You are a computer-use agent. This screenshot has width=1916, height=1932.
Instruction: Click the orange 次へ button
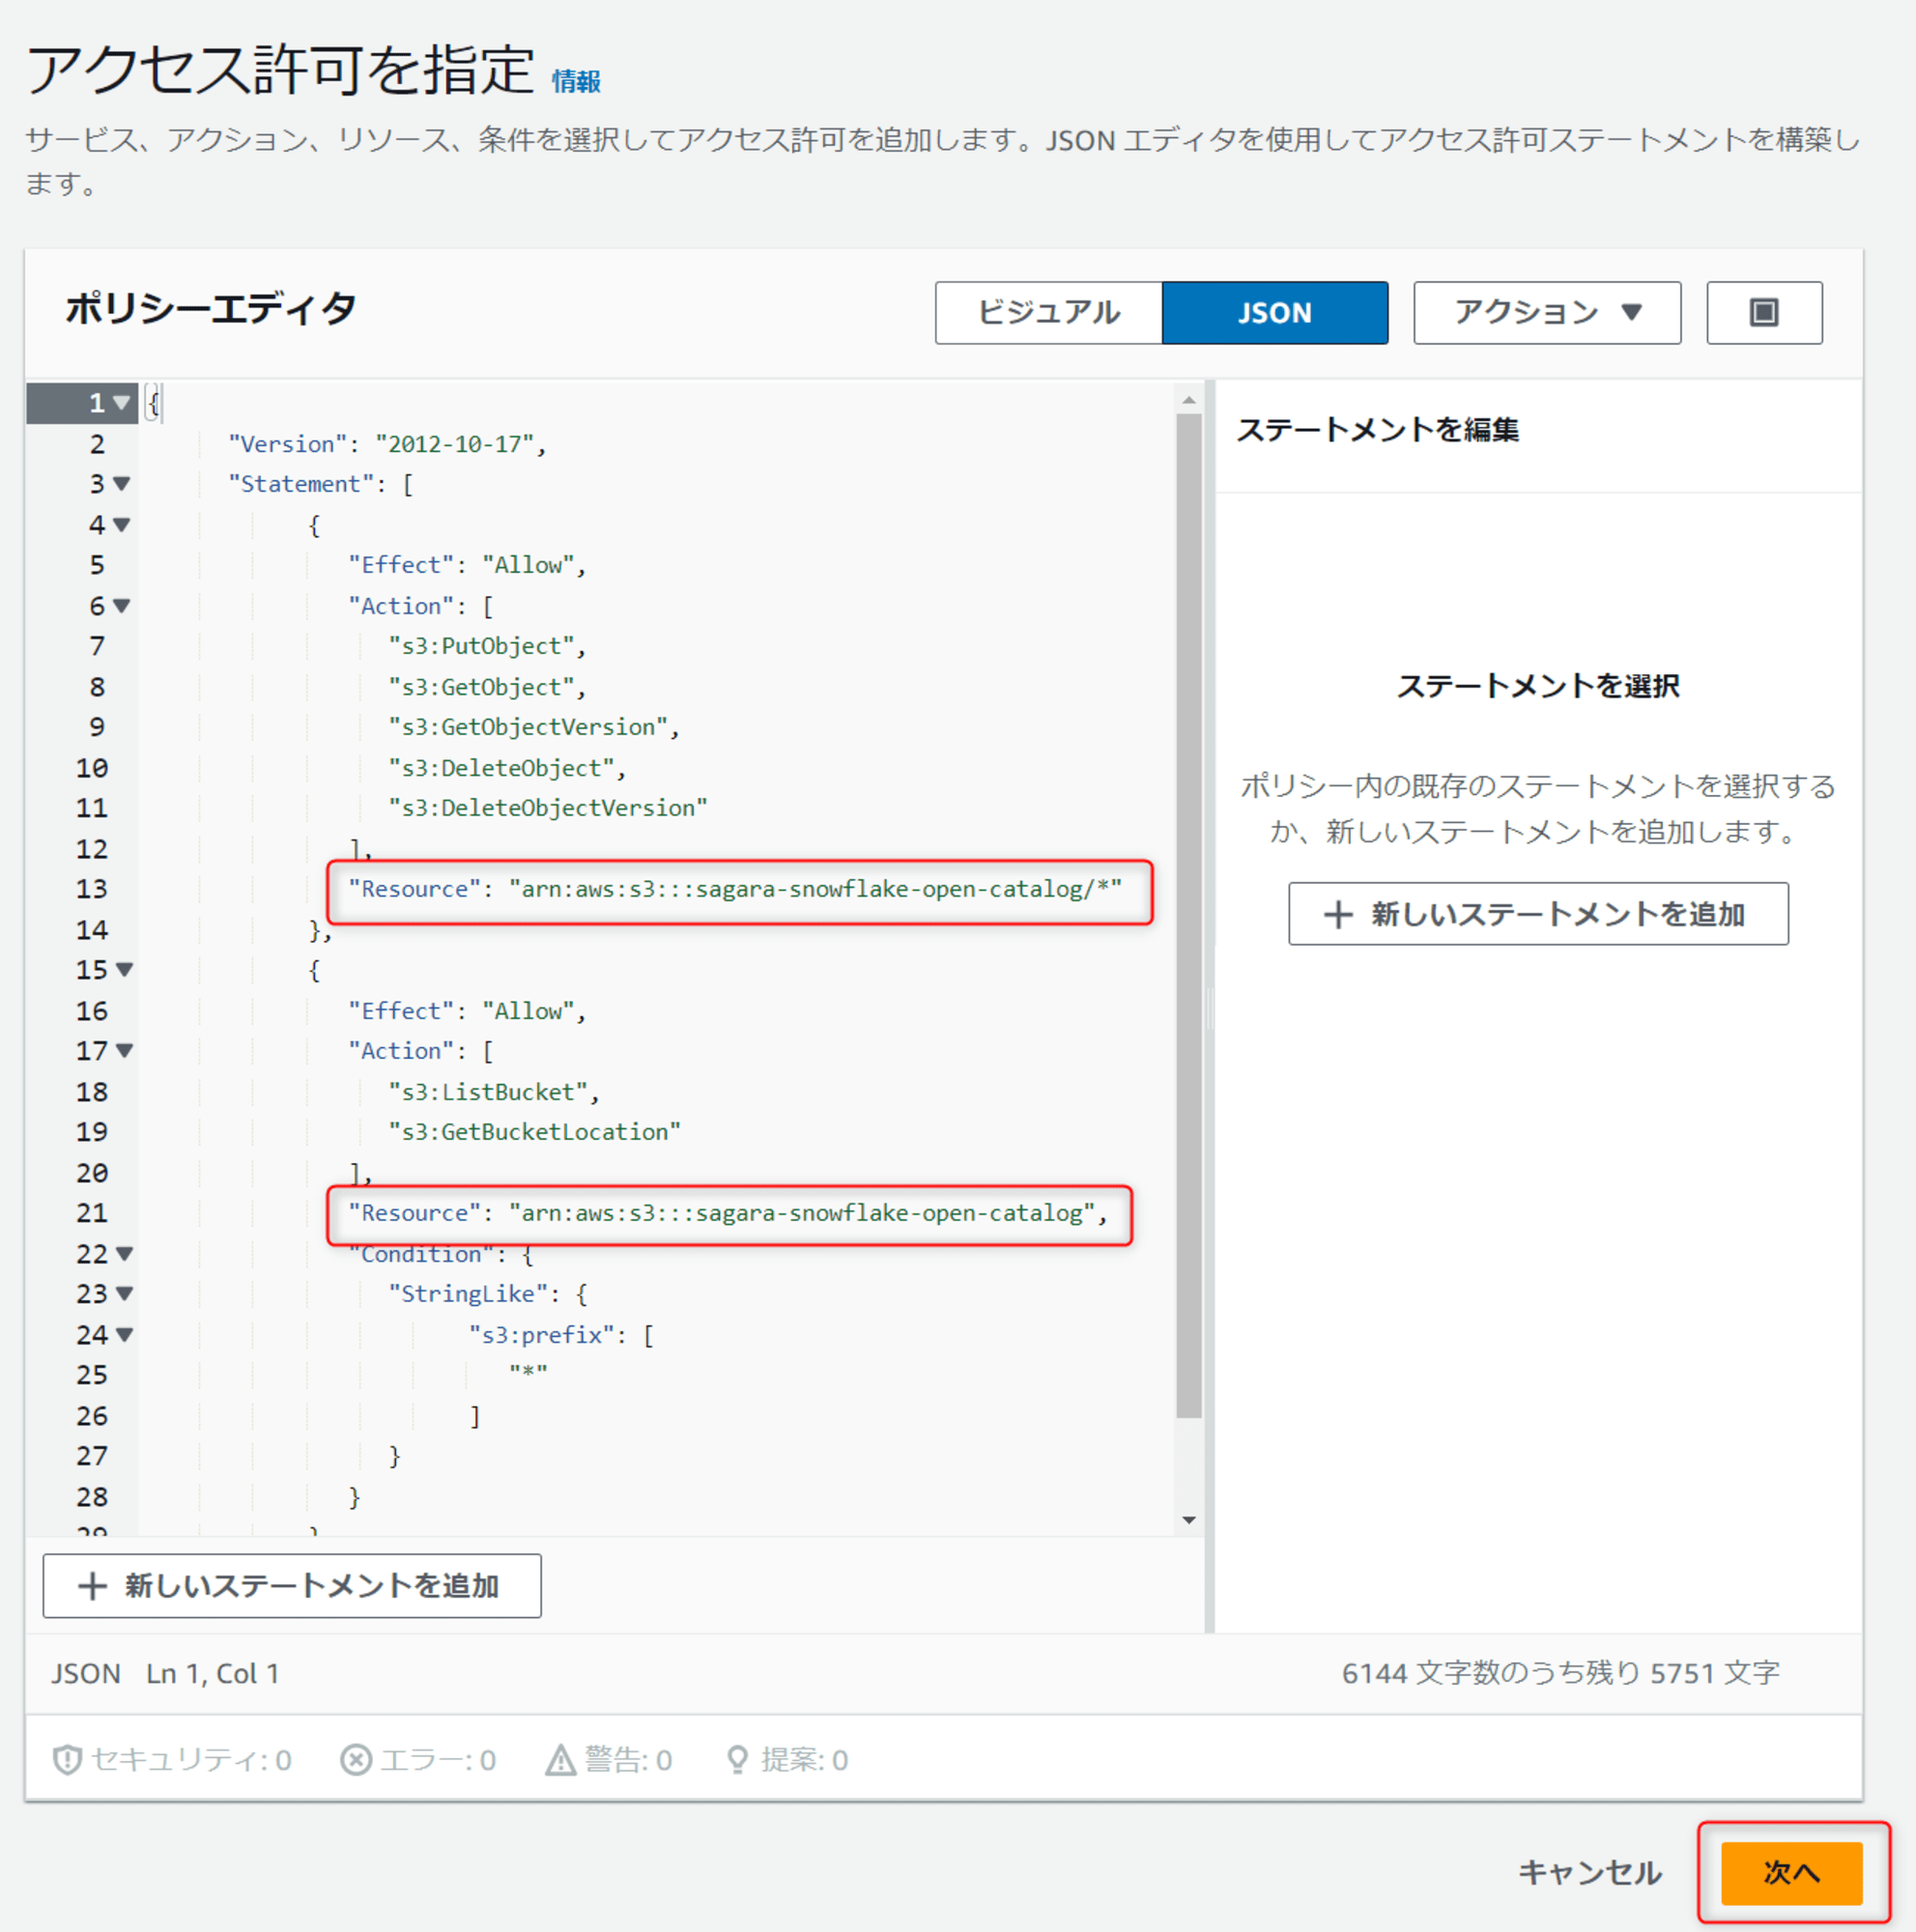tap(1791, 1873)
